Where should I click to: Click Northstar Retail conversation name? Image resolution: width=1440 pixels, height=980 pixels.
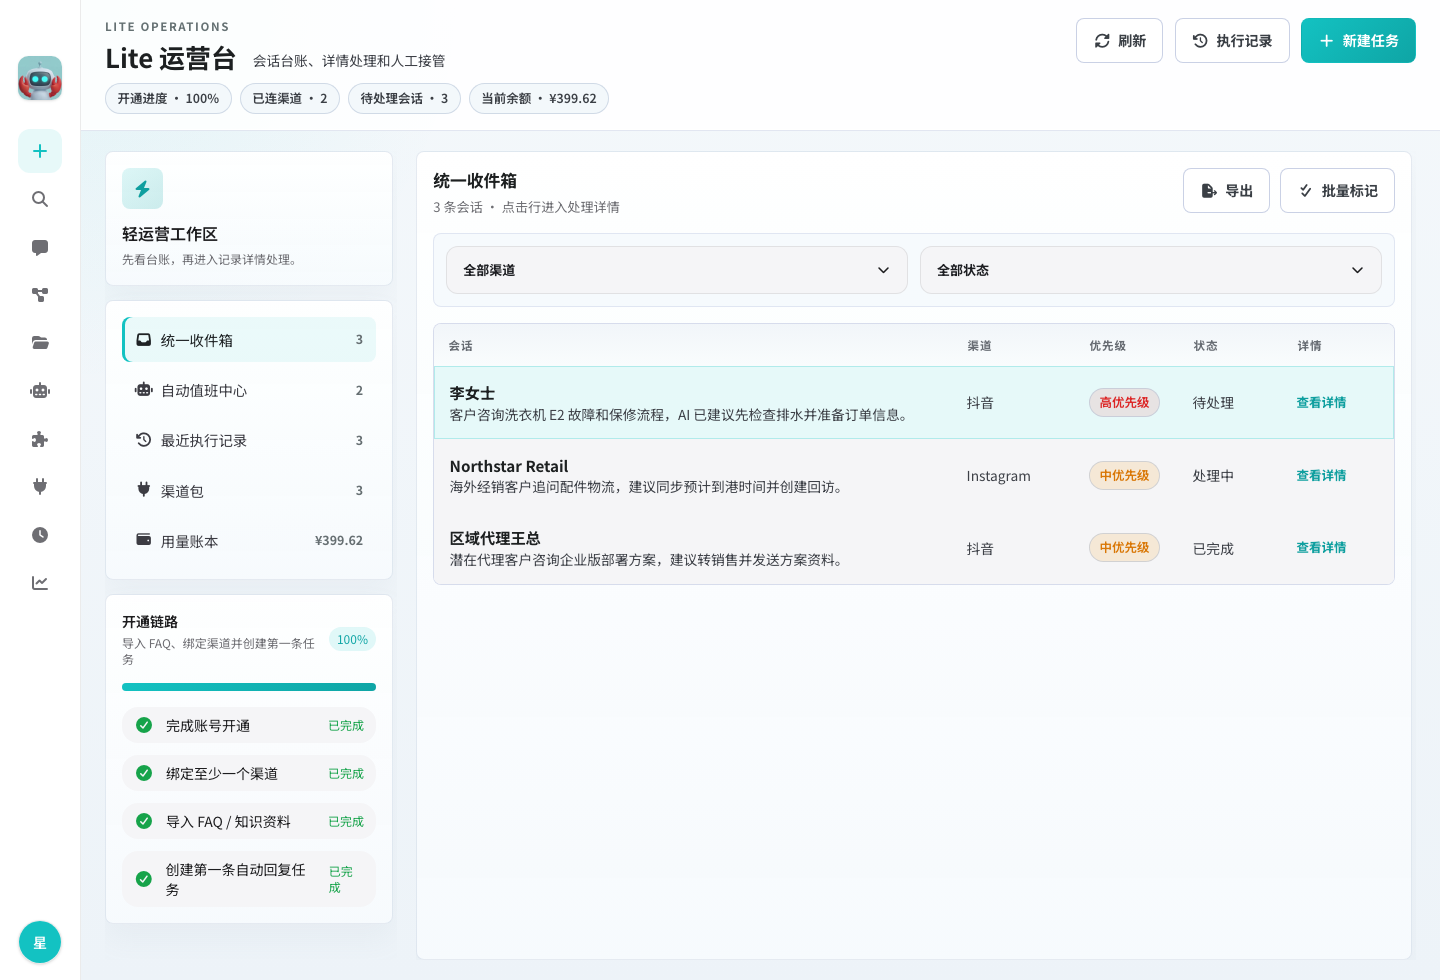(509, 466)
